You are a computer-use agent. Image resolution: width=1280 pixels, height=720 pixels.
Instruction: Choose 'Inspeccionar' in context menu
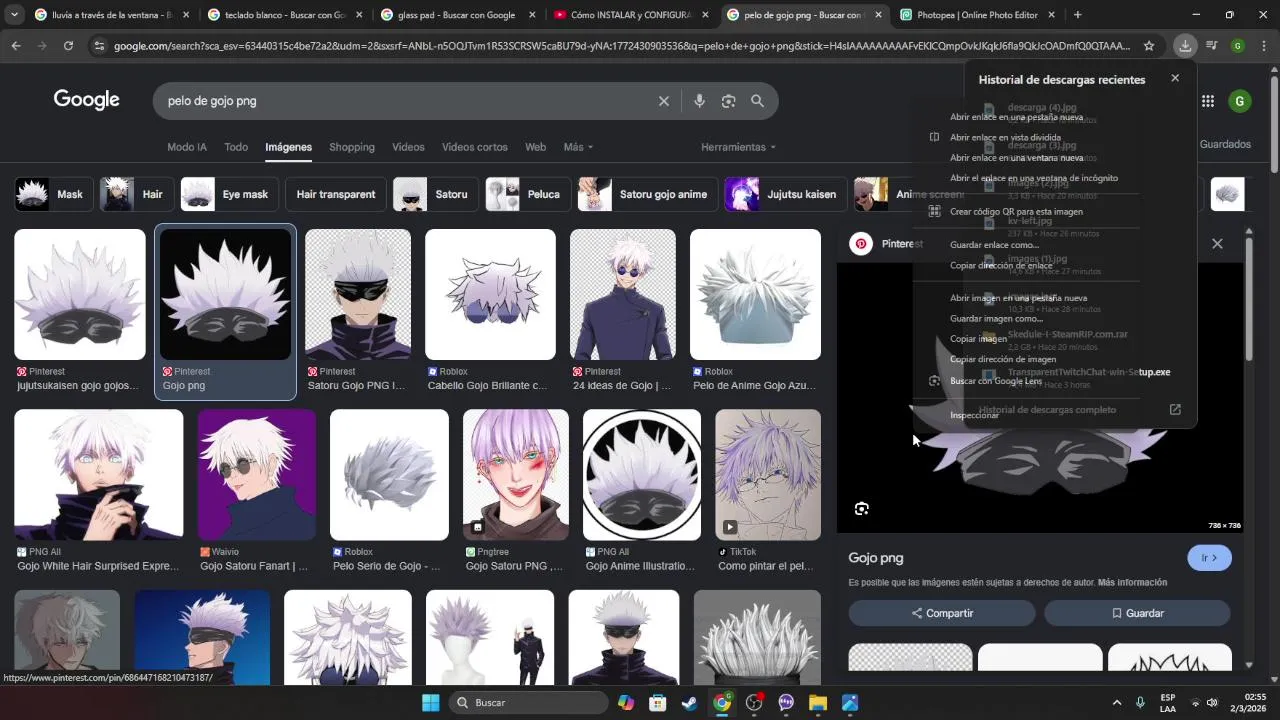tap(974, 415)
